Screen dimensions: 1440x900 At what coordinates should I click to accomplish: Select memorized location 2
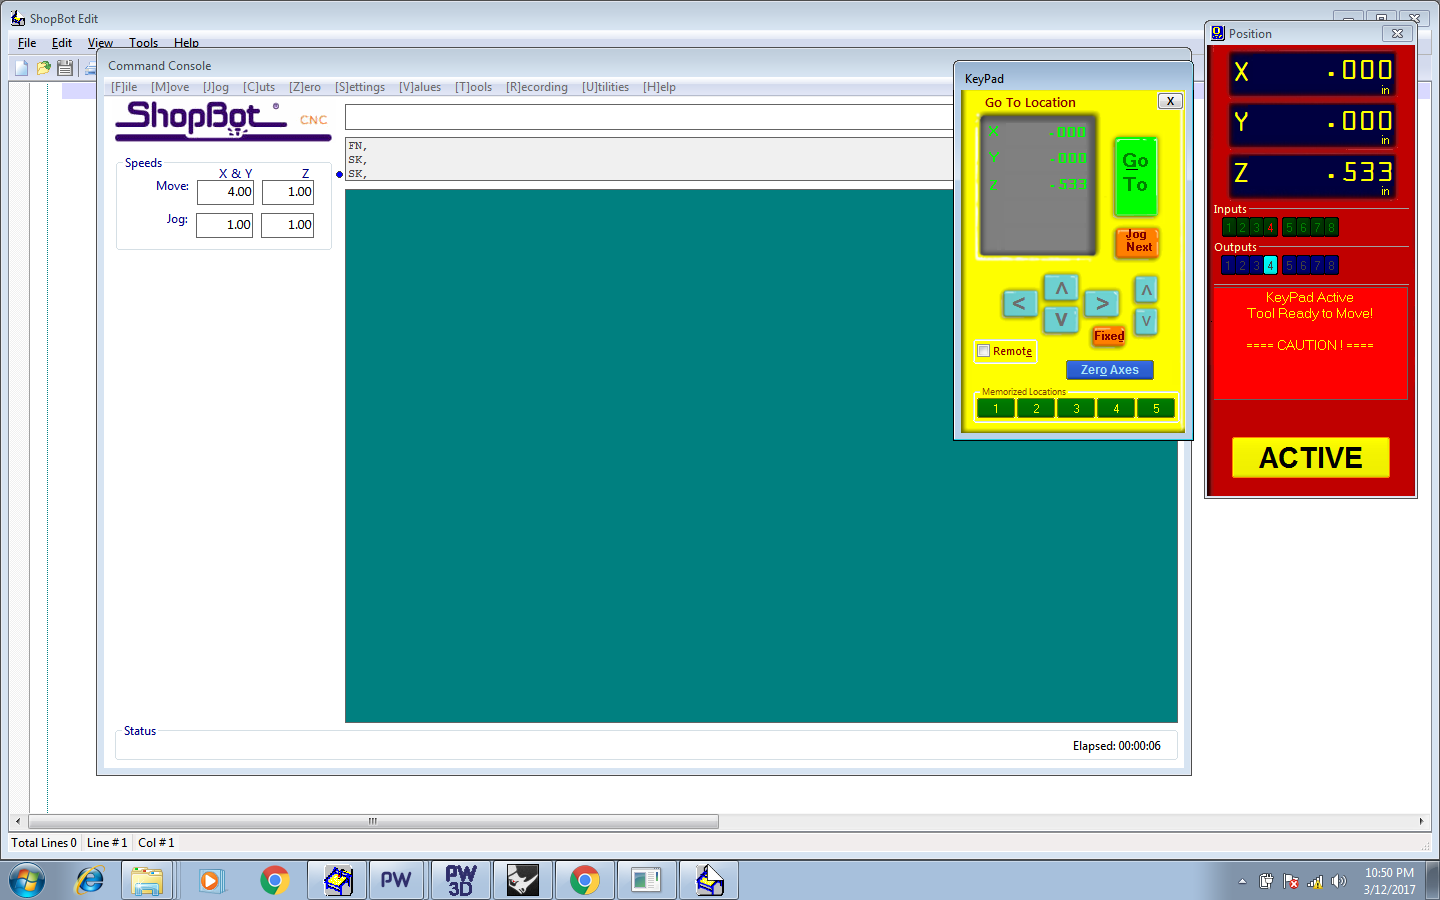coord(1036,408)
